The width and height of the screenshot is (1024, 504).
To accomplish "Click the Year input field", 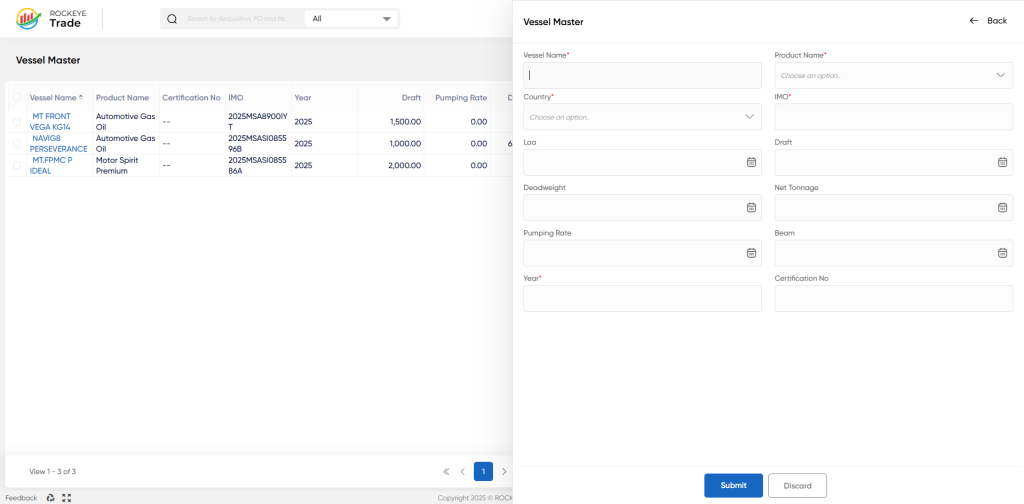I will [643, 298].
